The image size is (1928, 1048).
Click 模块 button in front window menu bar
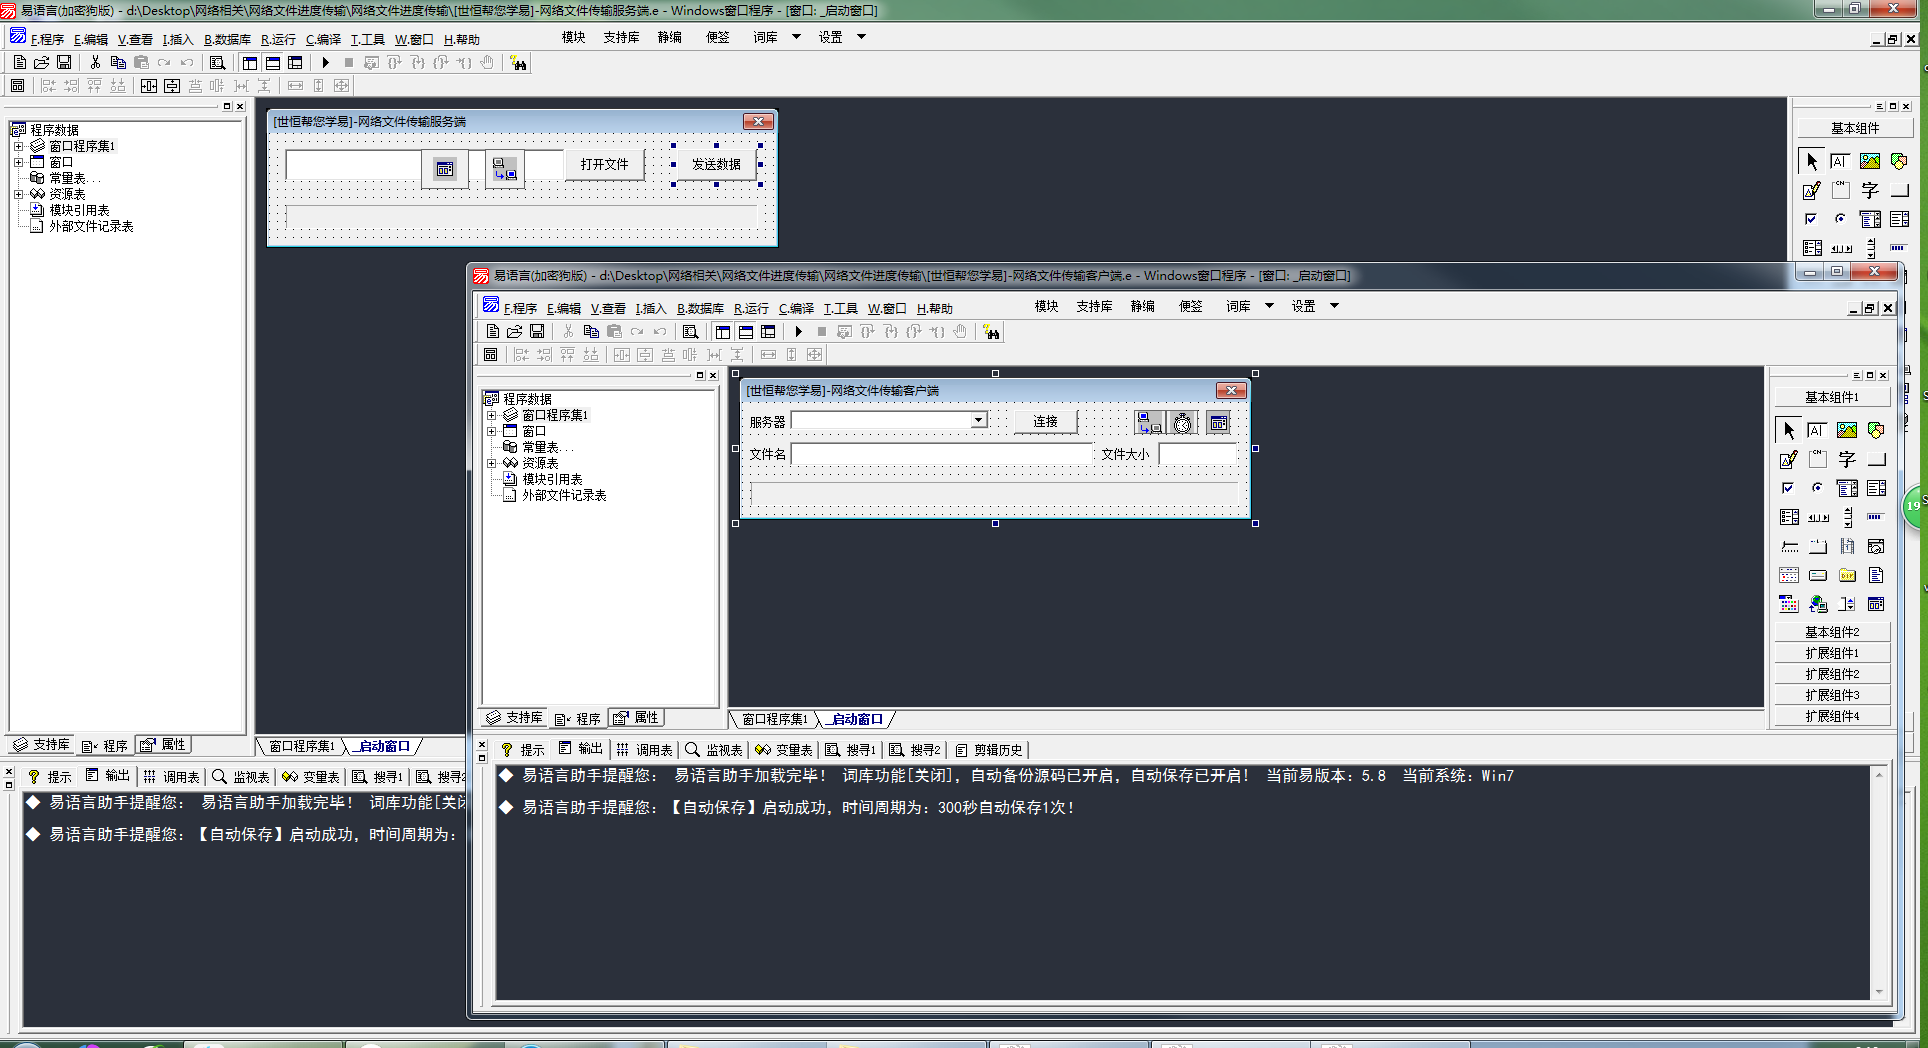pyautogui.click(x=1046, y=306)
